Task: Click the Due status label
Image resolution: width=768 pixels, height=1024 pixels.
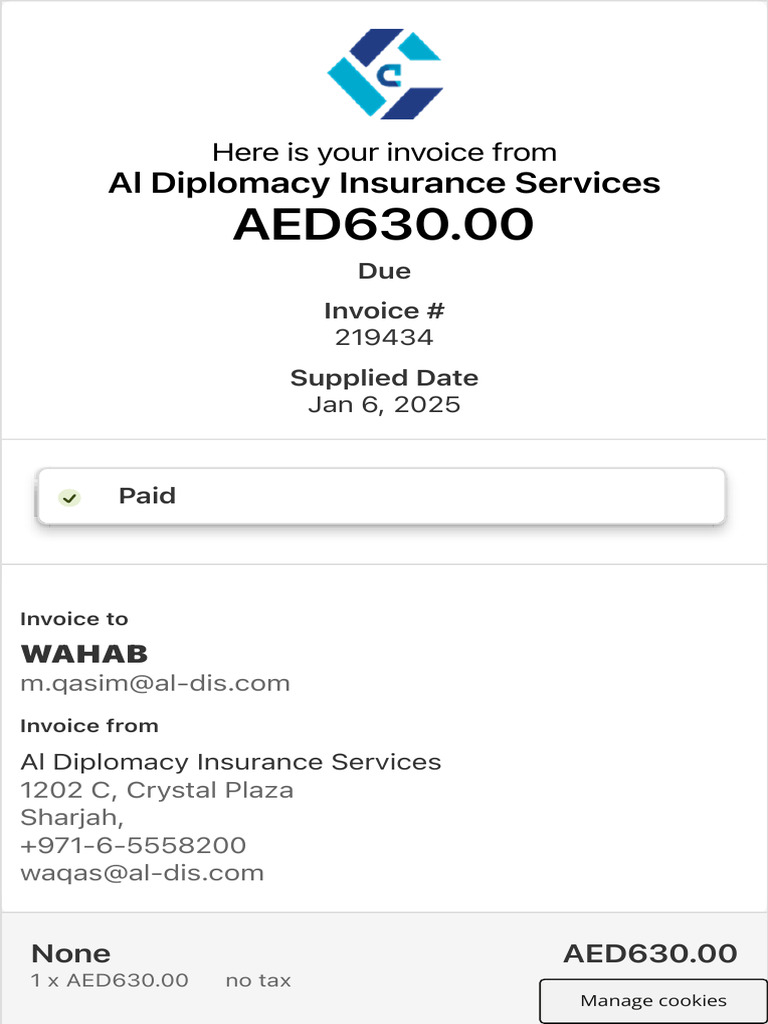Action: 384,271
